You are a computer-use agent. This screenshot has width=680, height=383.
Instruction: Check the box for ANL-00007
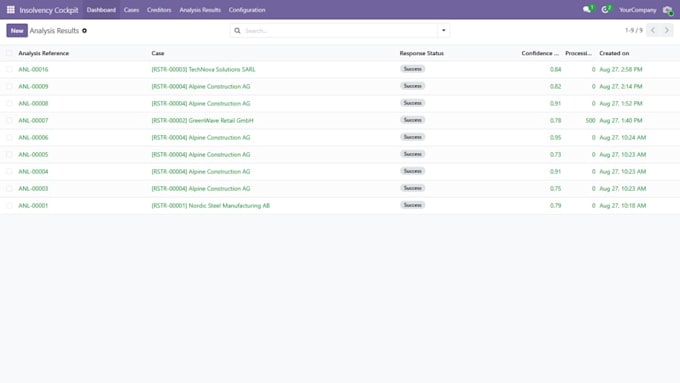(9, 120)
